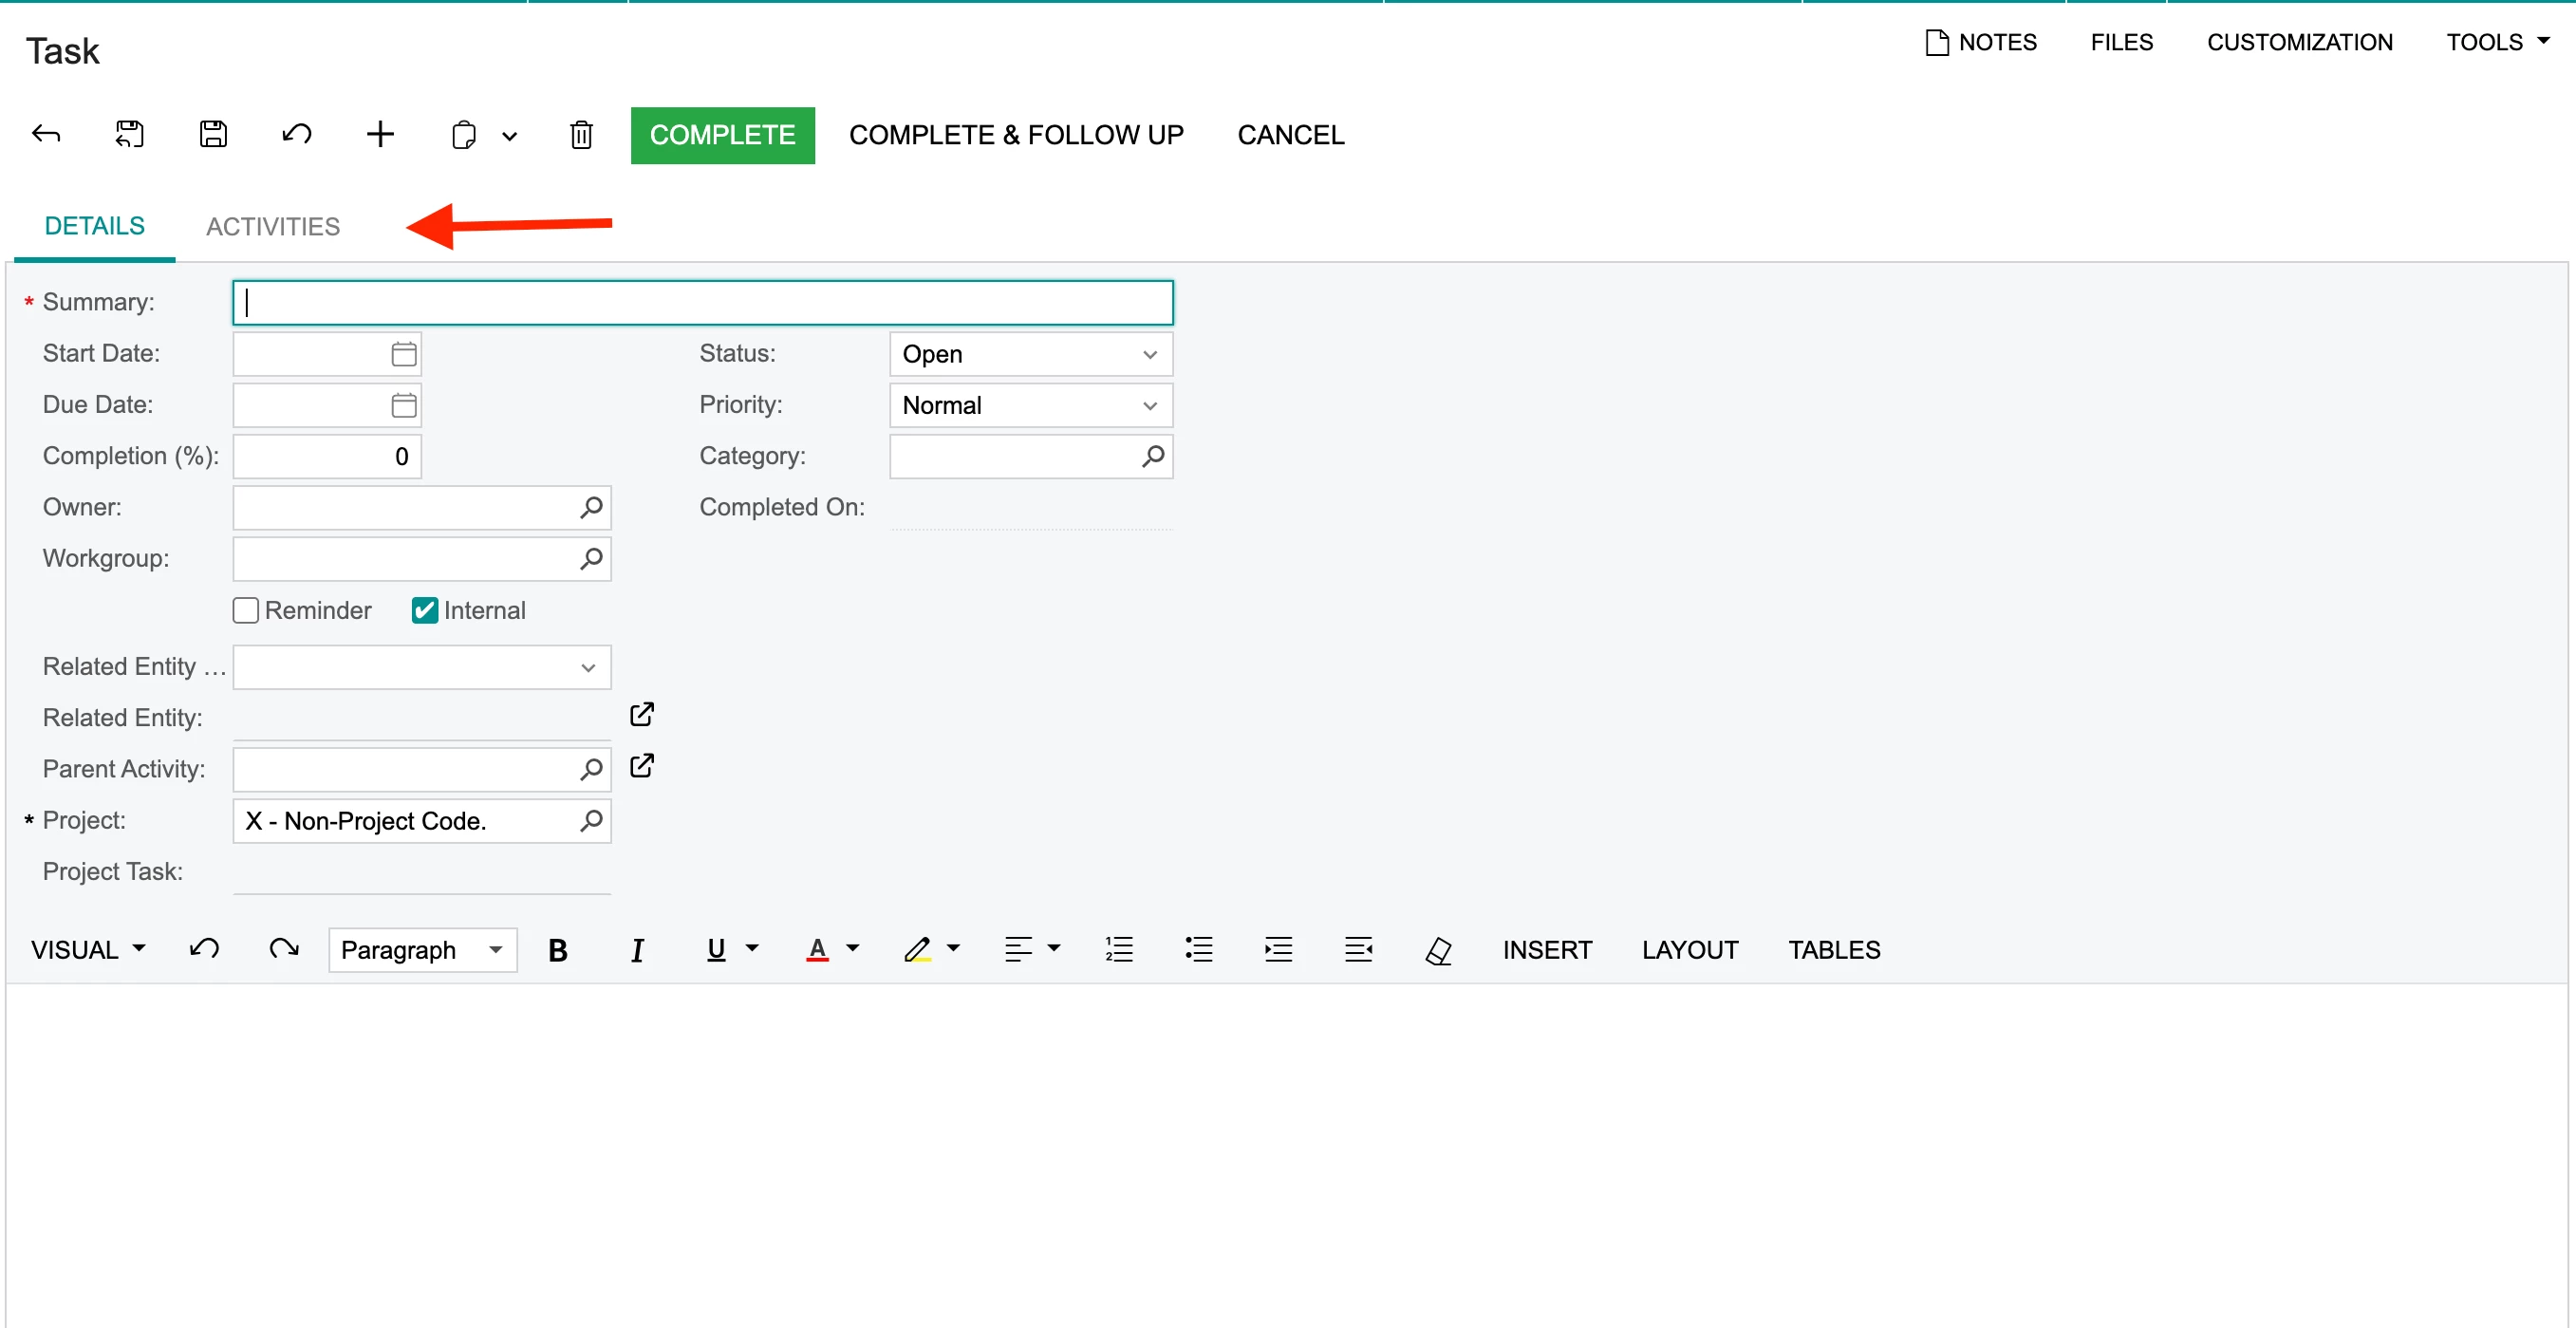Viewport: 2576px width, 1328px height.
Task: Switch to the Activities tab
Action: pyautogui.click(x=272, y=226)
